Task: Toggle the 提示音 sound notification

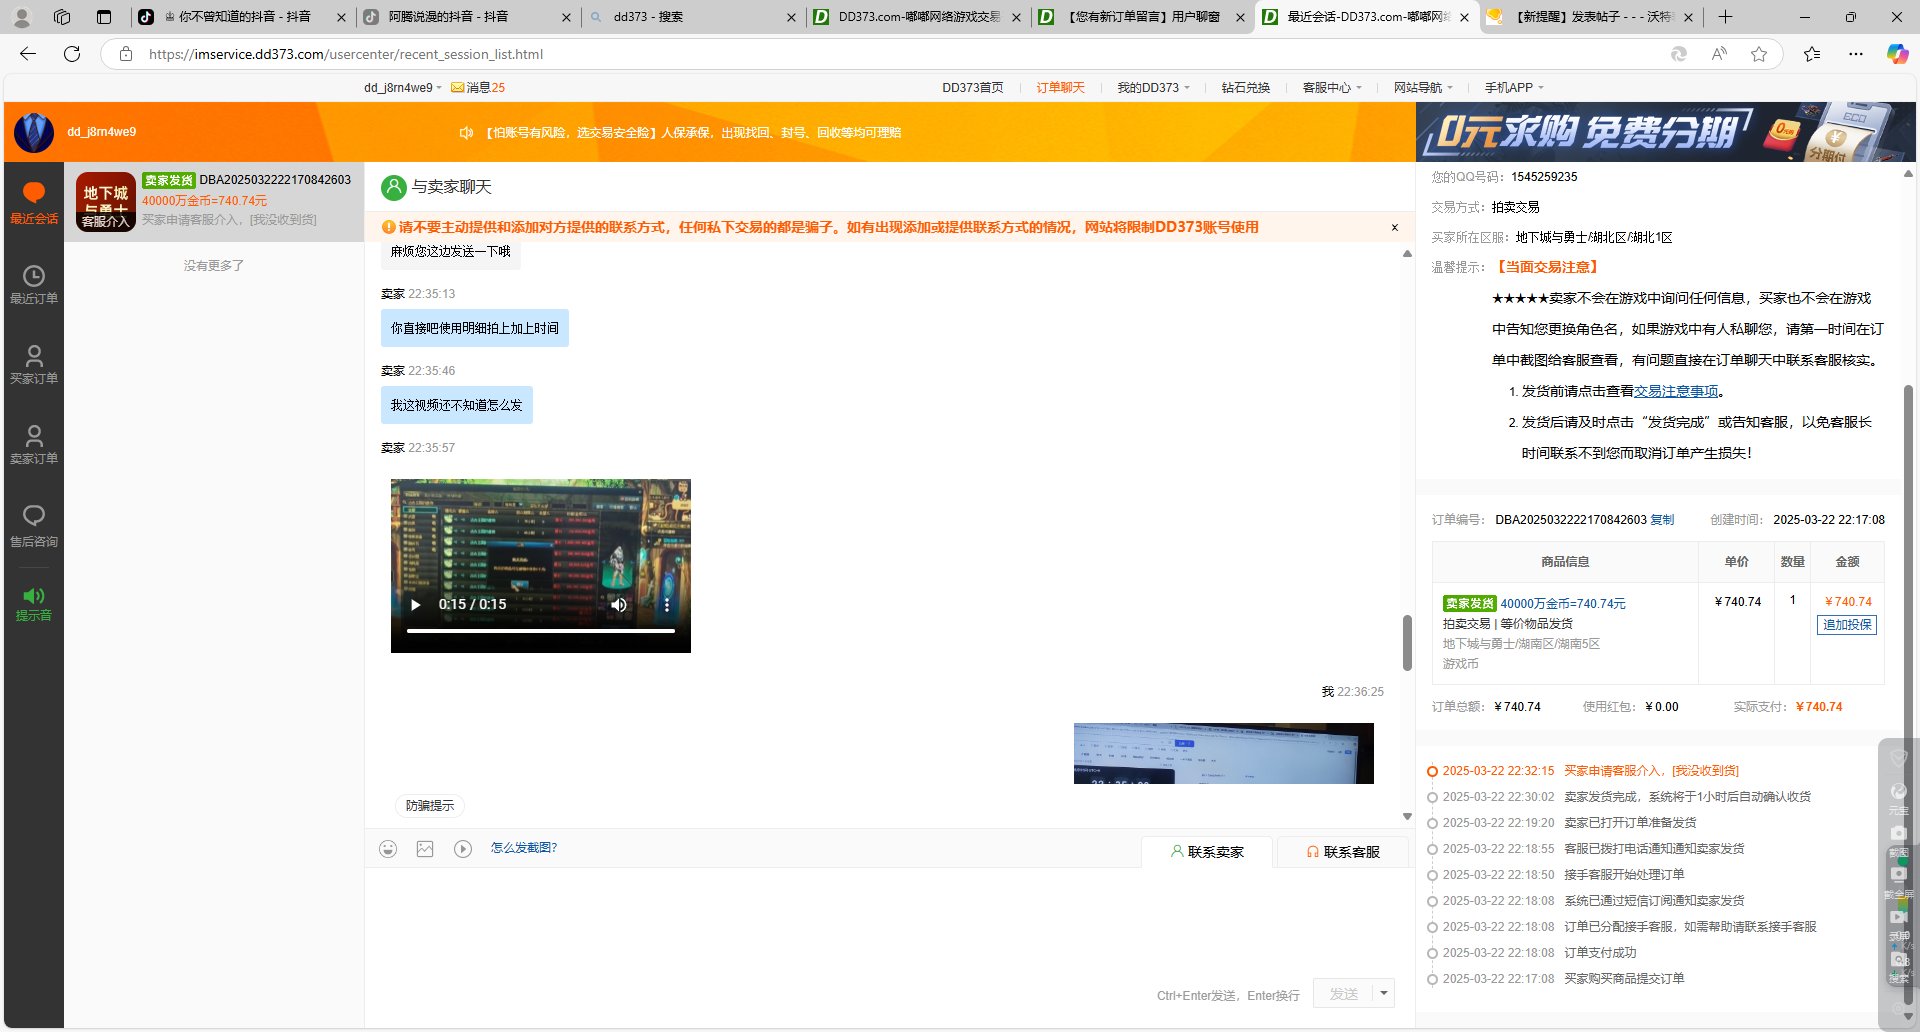Action: click(x=34, y=604)
